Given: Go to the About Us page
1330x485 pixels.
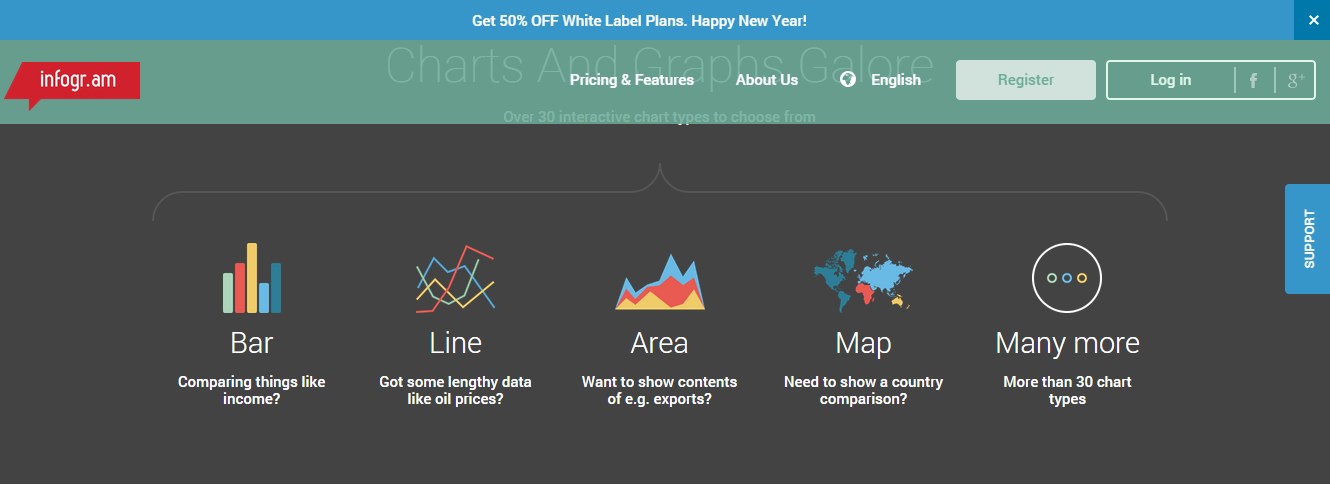Looking at the screenshot, I should 767,80.
